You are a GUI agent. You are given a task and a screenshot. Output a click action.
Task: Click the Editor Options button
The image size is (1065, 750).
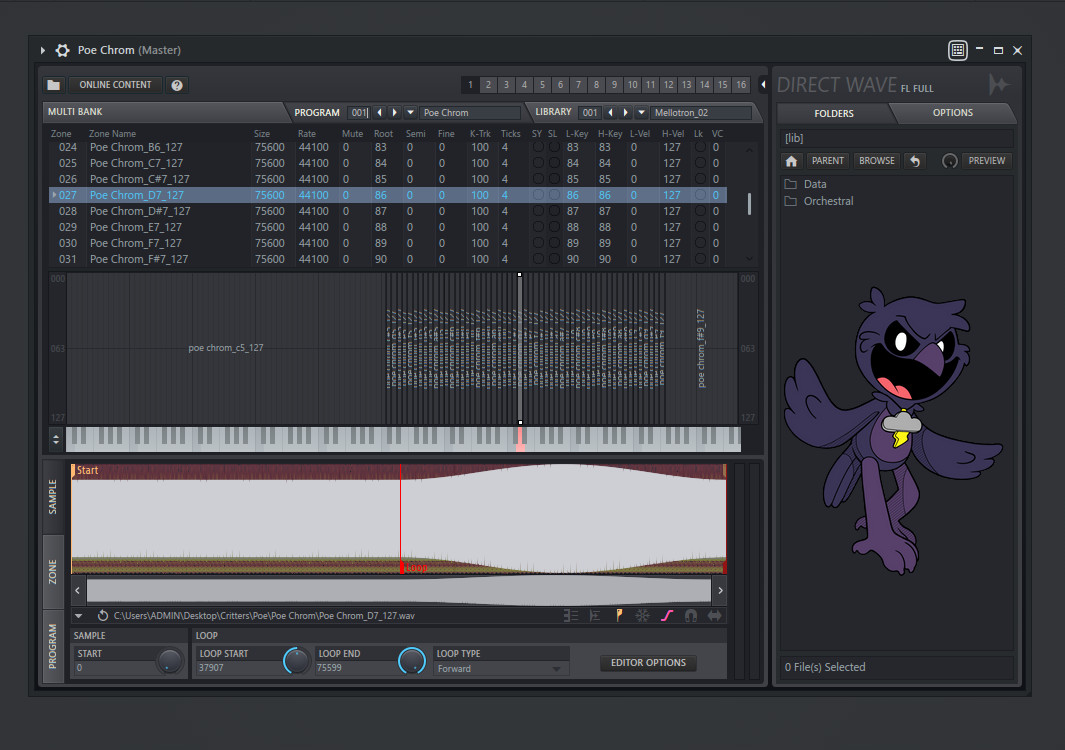click(x=648, y=662)
